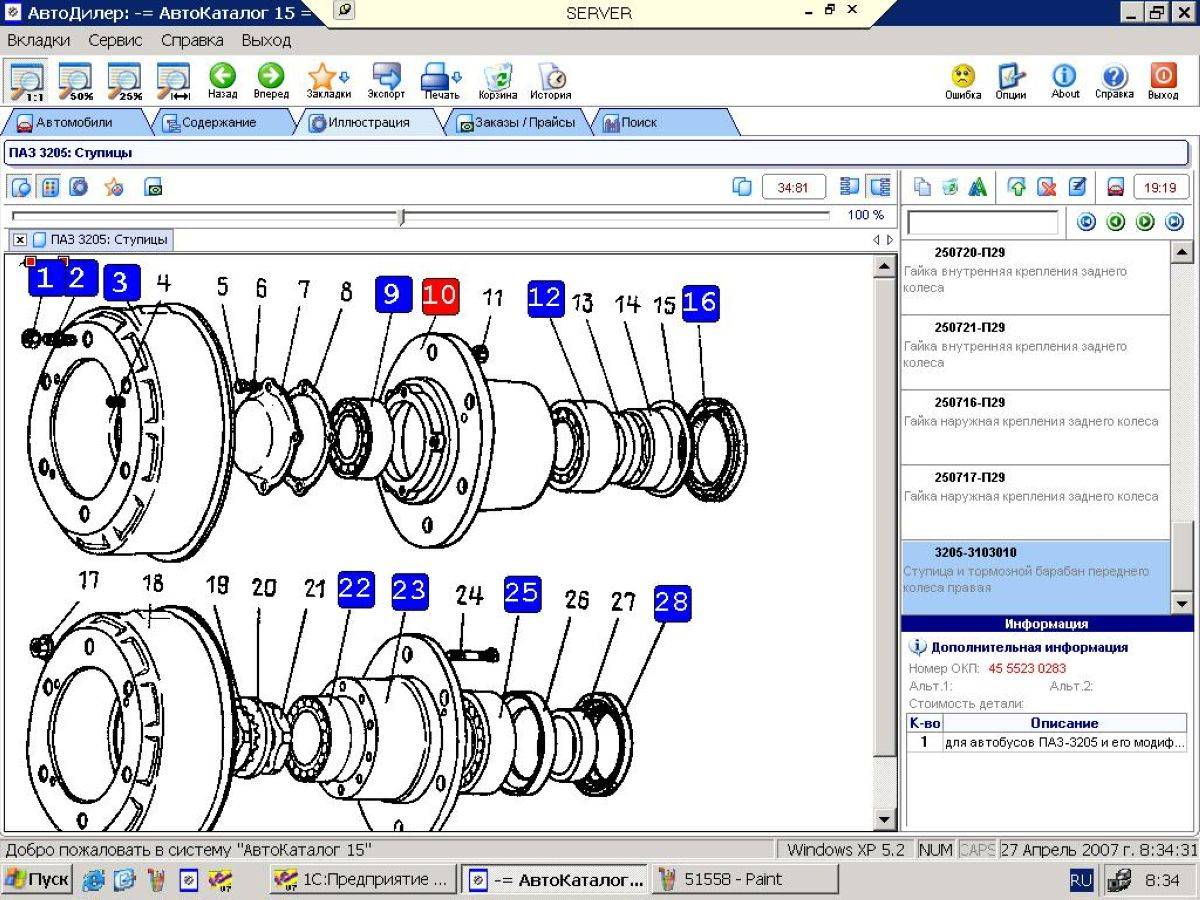Open the Закладки bookmarks dropdown arrow
Image resolution: width=1200 pixels, height=900 pixels.
point(345,75)
